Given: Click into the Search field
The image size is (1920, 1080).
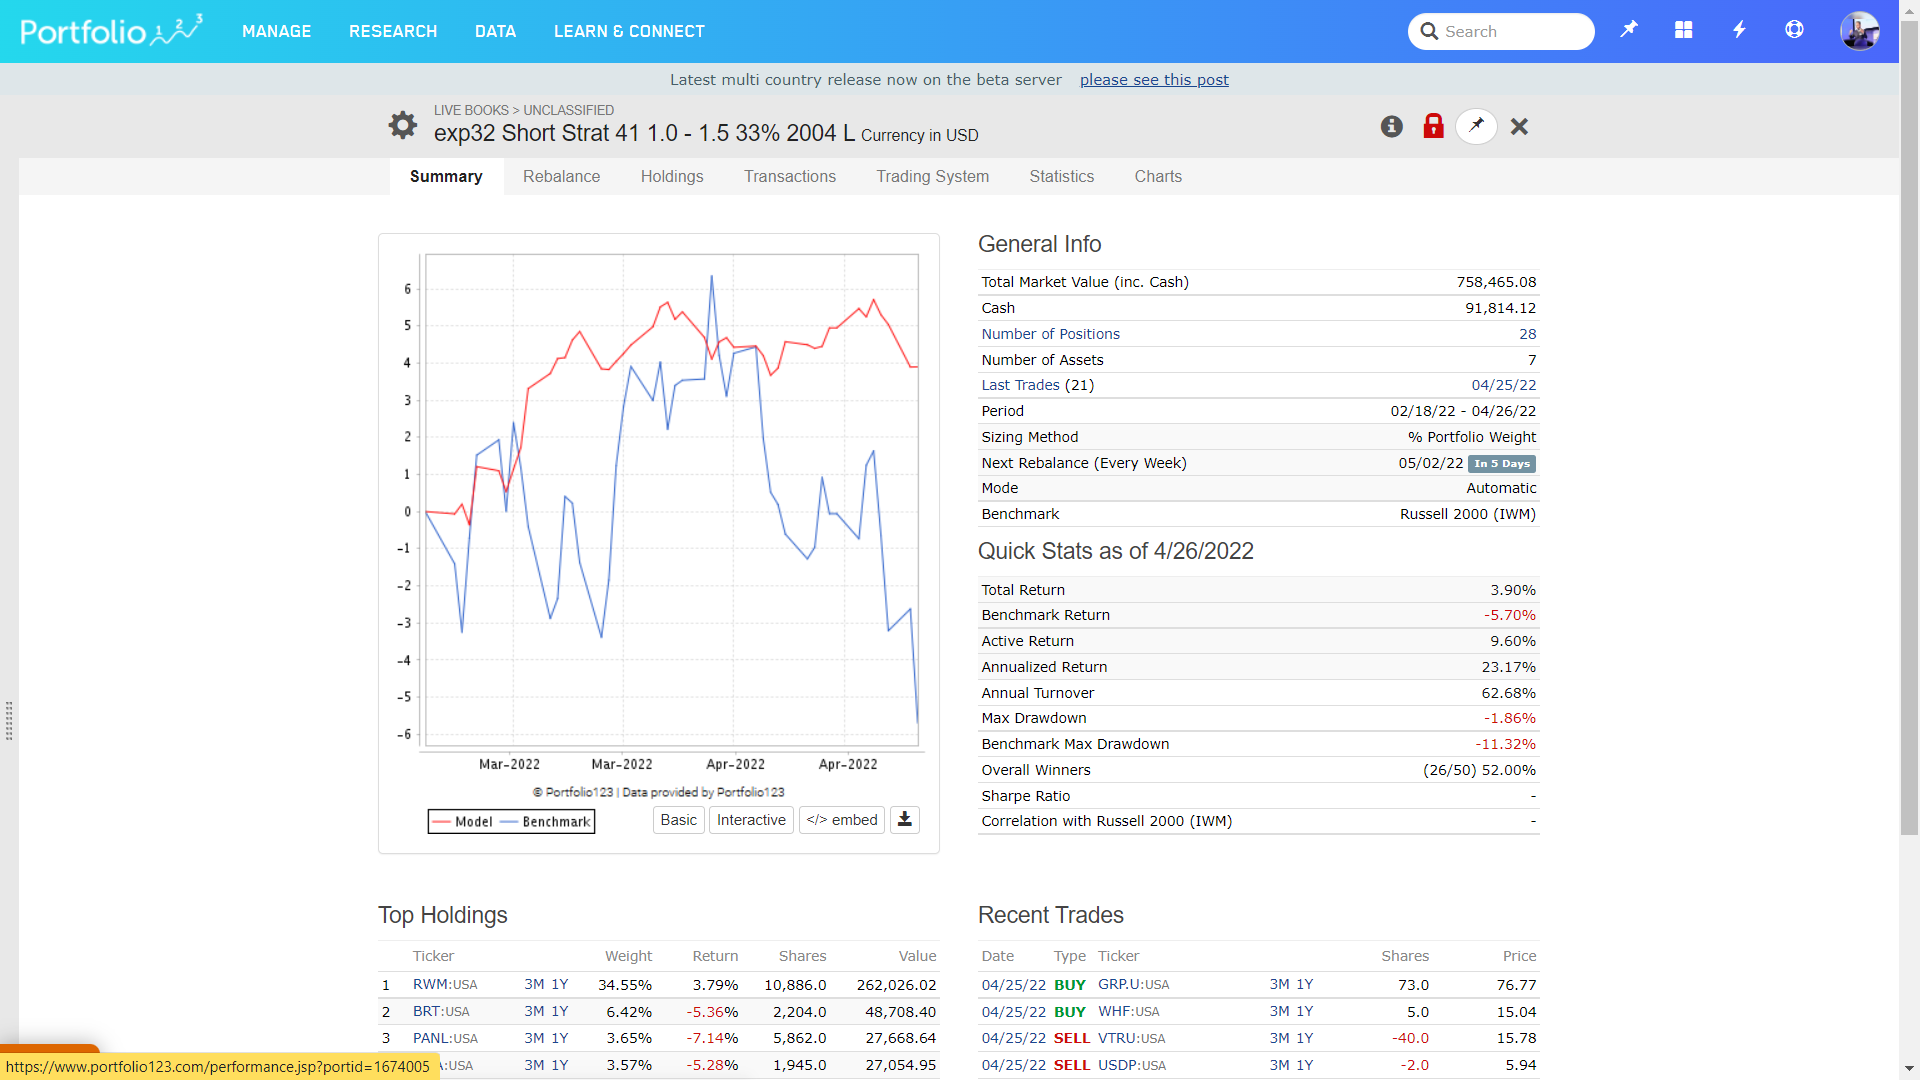Looking at the screenshot, I should tap(1510, 31).
